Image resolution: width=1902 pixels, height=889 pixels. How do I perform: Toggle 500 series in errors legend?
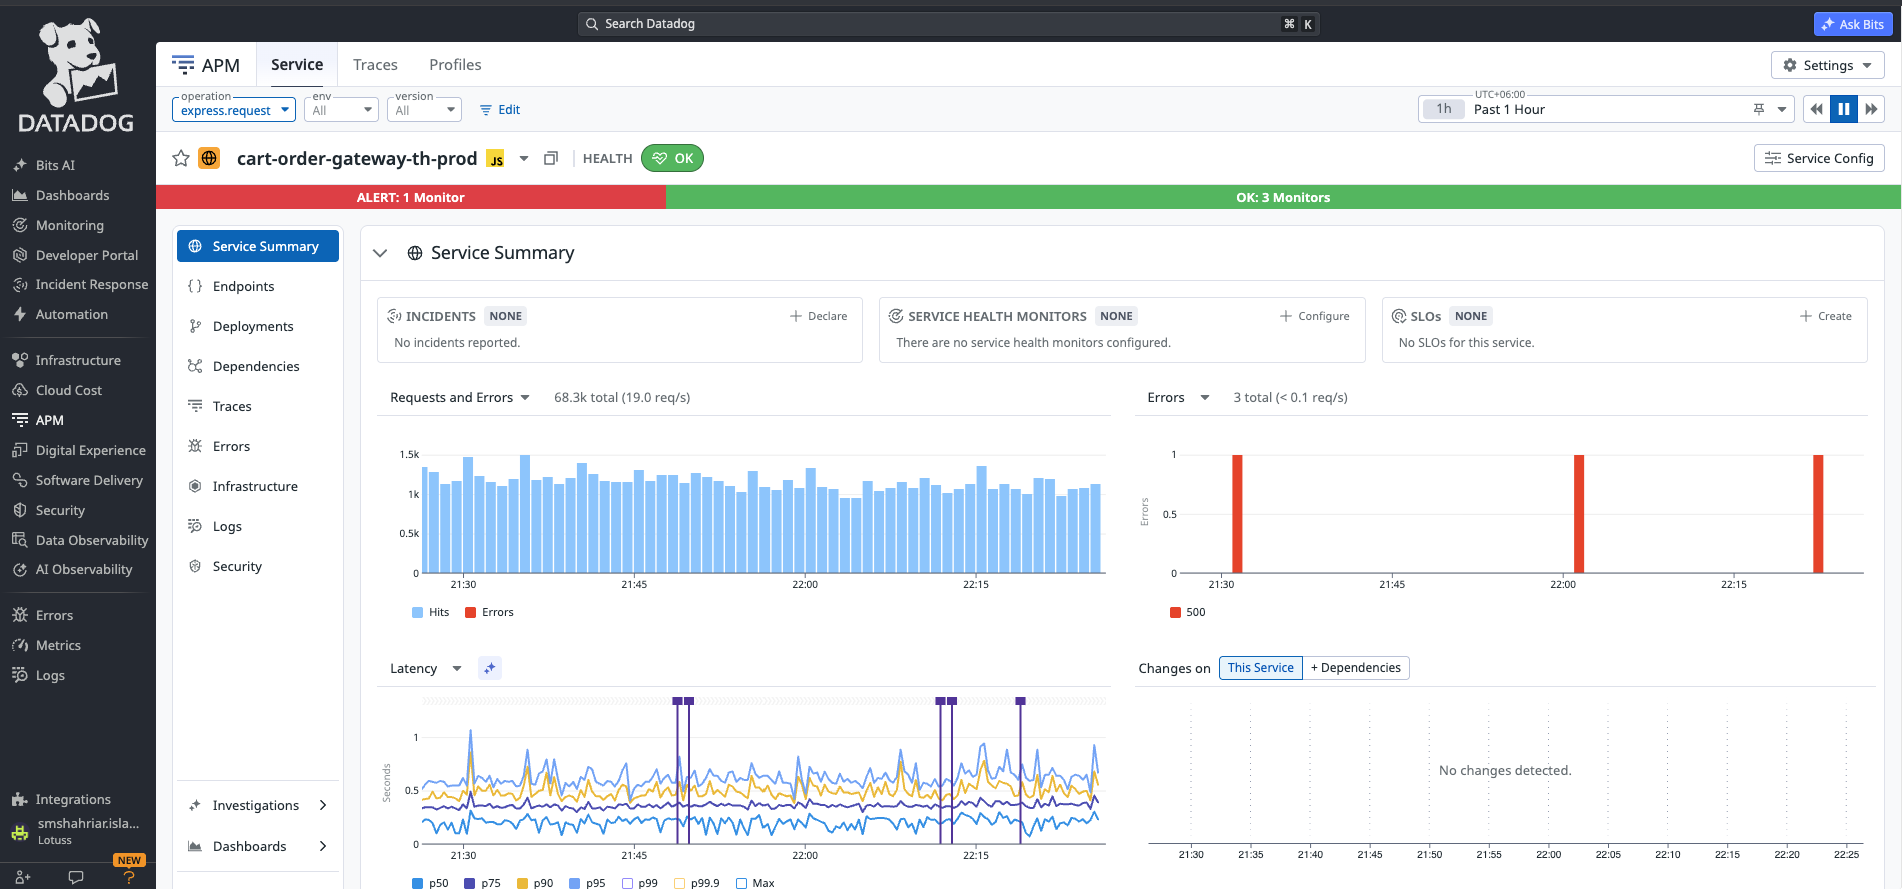(x=1187, y=612)
